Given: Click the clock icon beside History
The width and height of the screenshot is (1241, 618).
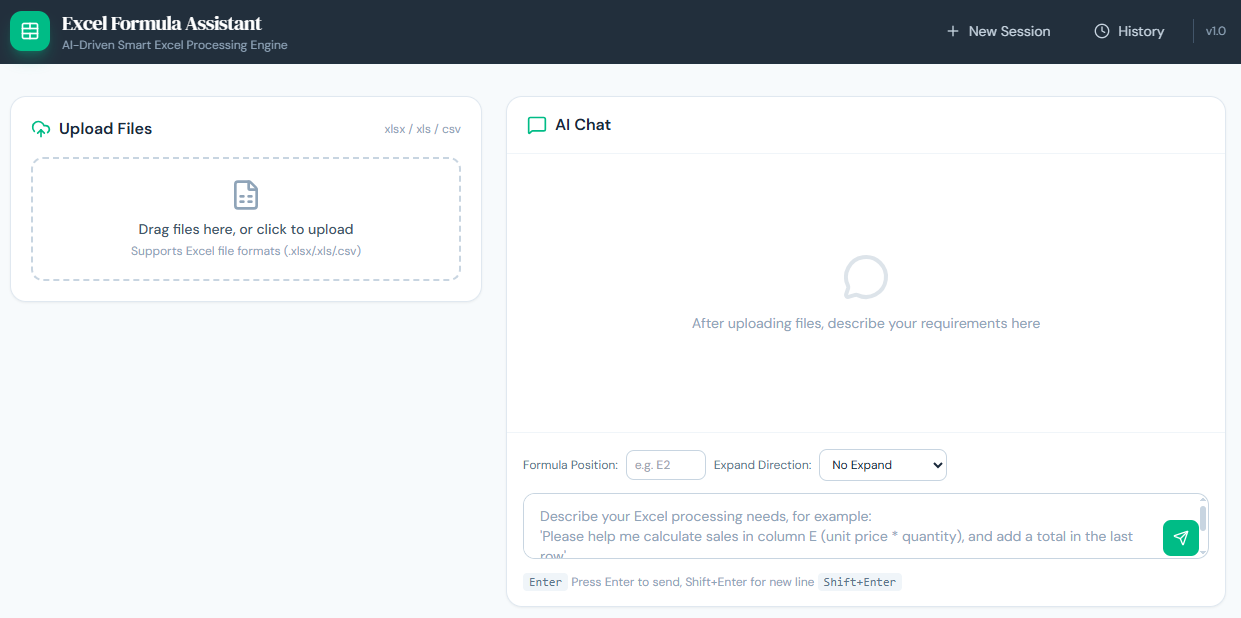Looking at the screenshot, I should click(x=1102, y=31).
